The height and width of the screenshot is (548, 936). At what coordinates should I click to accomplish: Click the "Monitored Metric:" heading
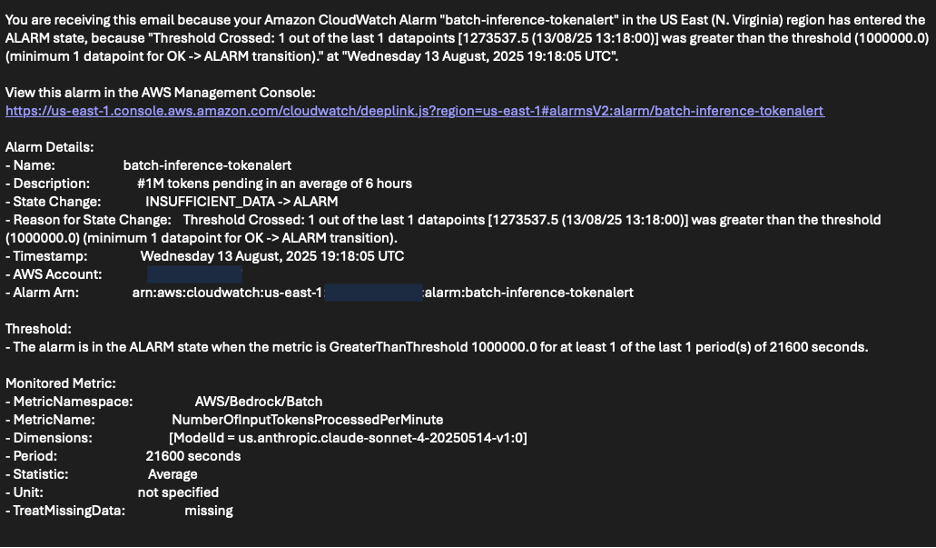tap(61, 383)
